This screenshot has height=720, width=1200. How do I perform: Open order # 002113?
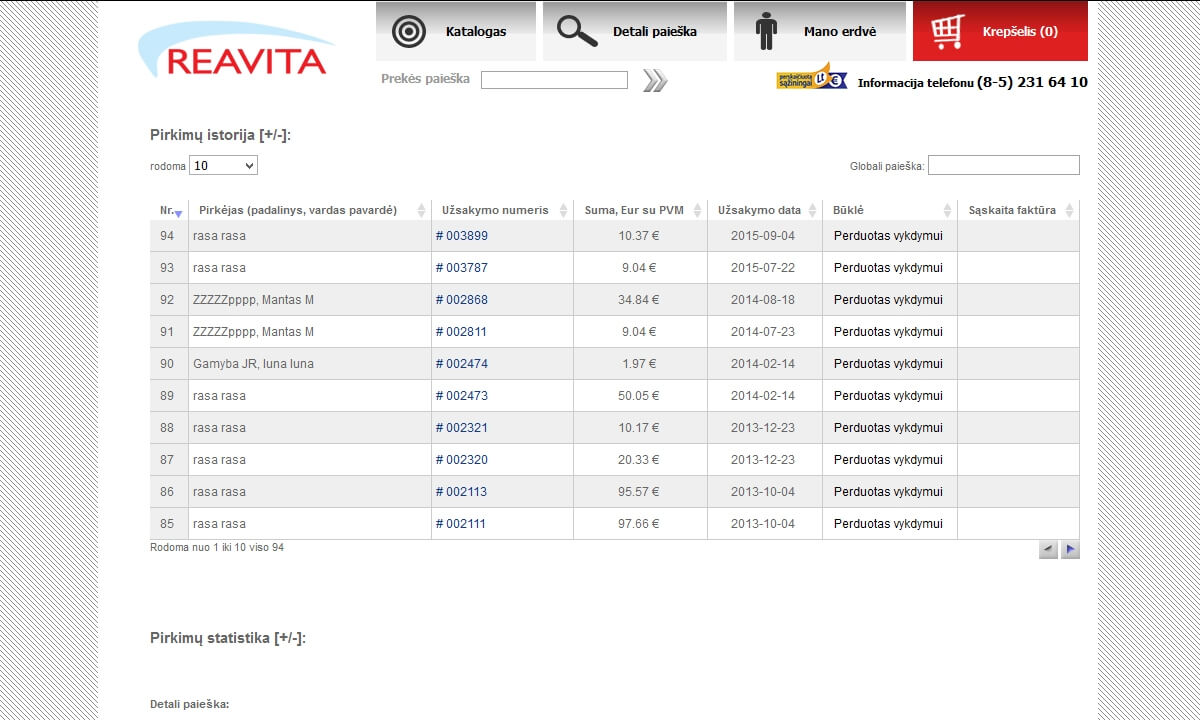(x=461, y=492)
